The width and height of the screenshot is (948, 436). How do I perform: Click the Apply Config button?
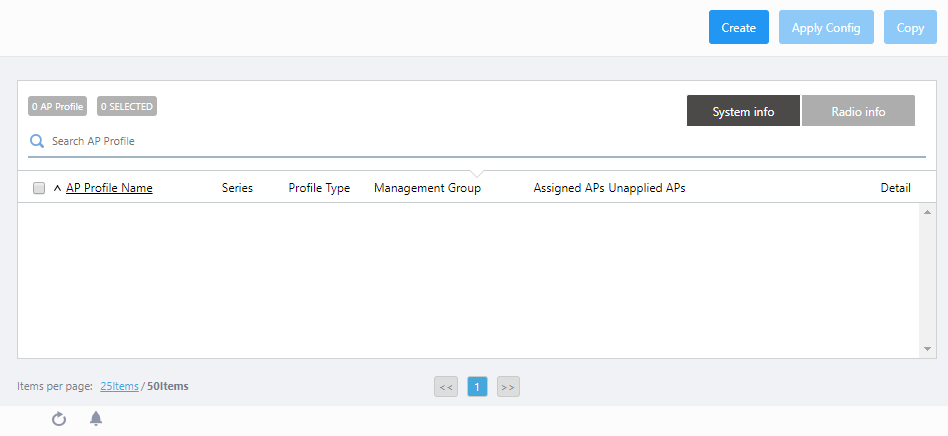(x=826, y=28)
